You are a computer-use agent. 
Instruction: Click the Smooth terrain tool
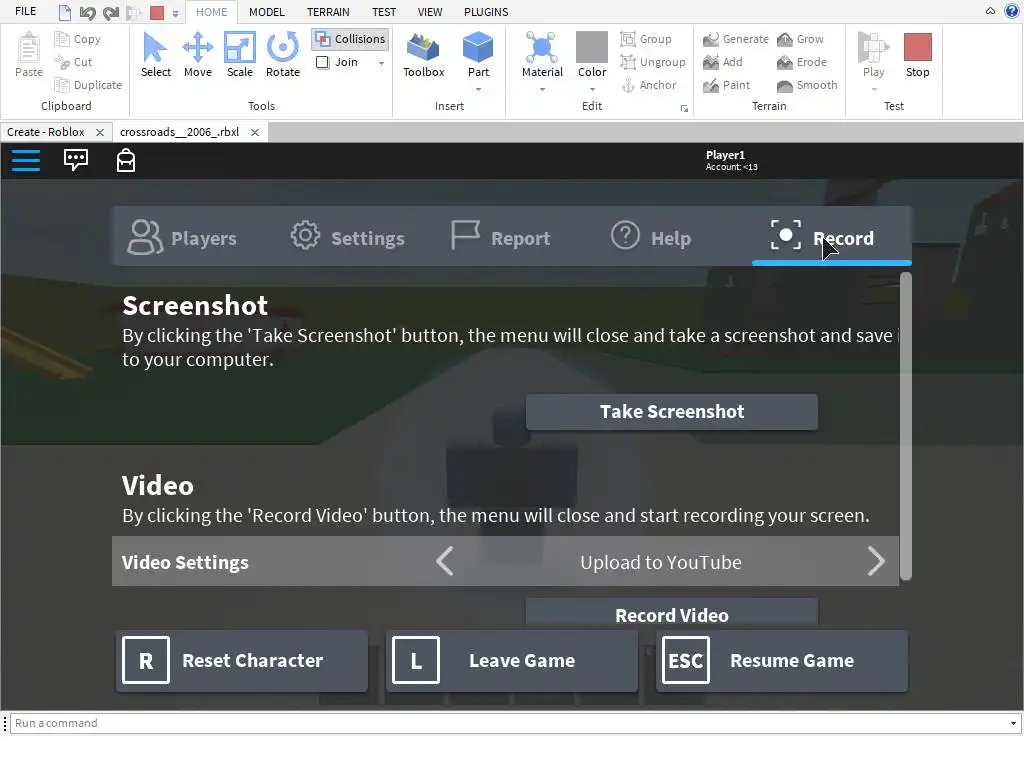807,85
